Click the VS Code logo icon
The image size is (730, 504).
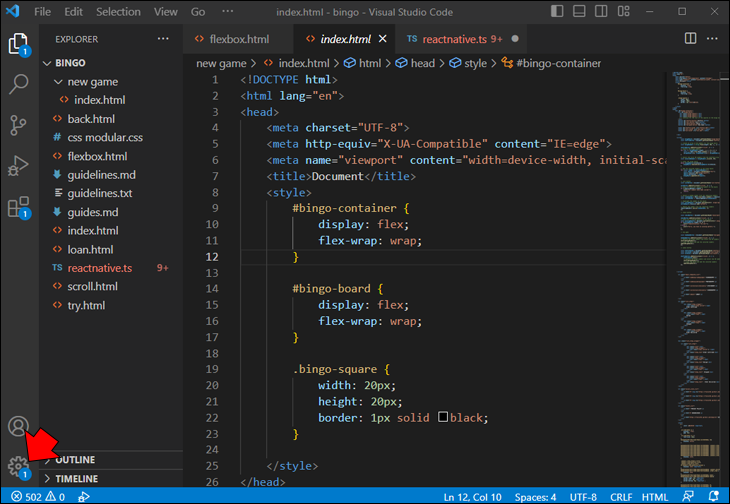[x=13, y=11]
